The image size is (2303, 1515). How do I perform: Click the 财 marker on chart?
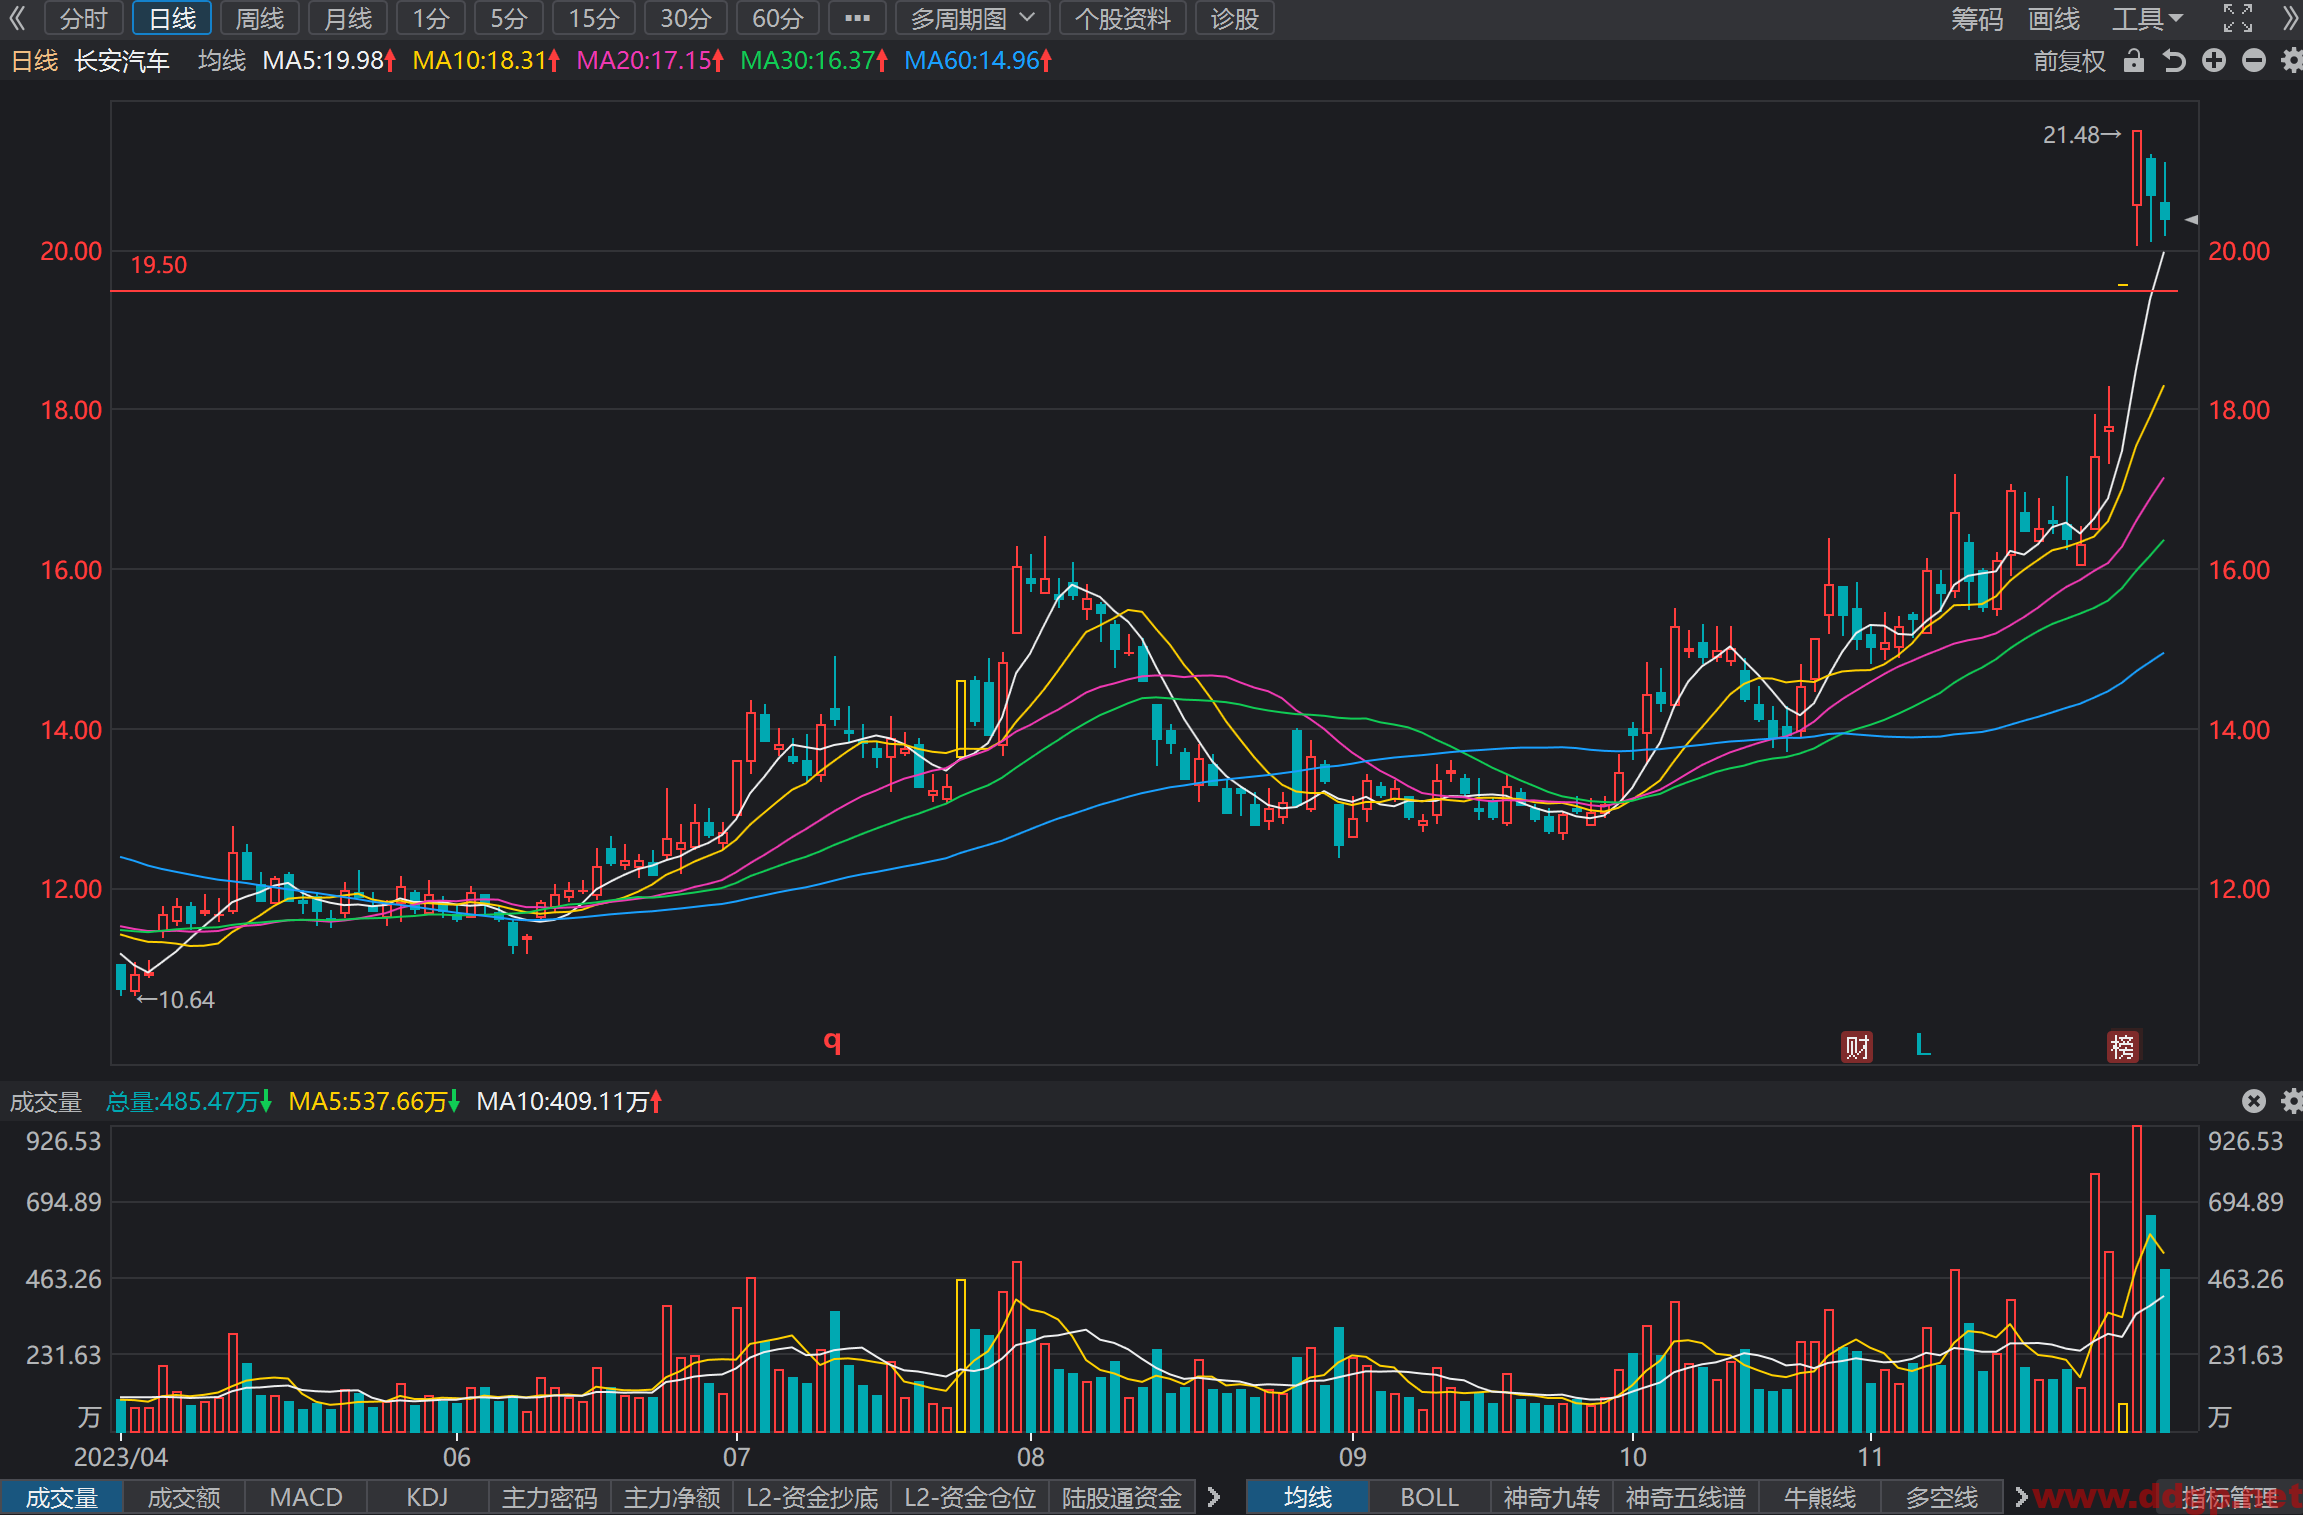click(x=1857, y=1047)
